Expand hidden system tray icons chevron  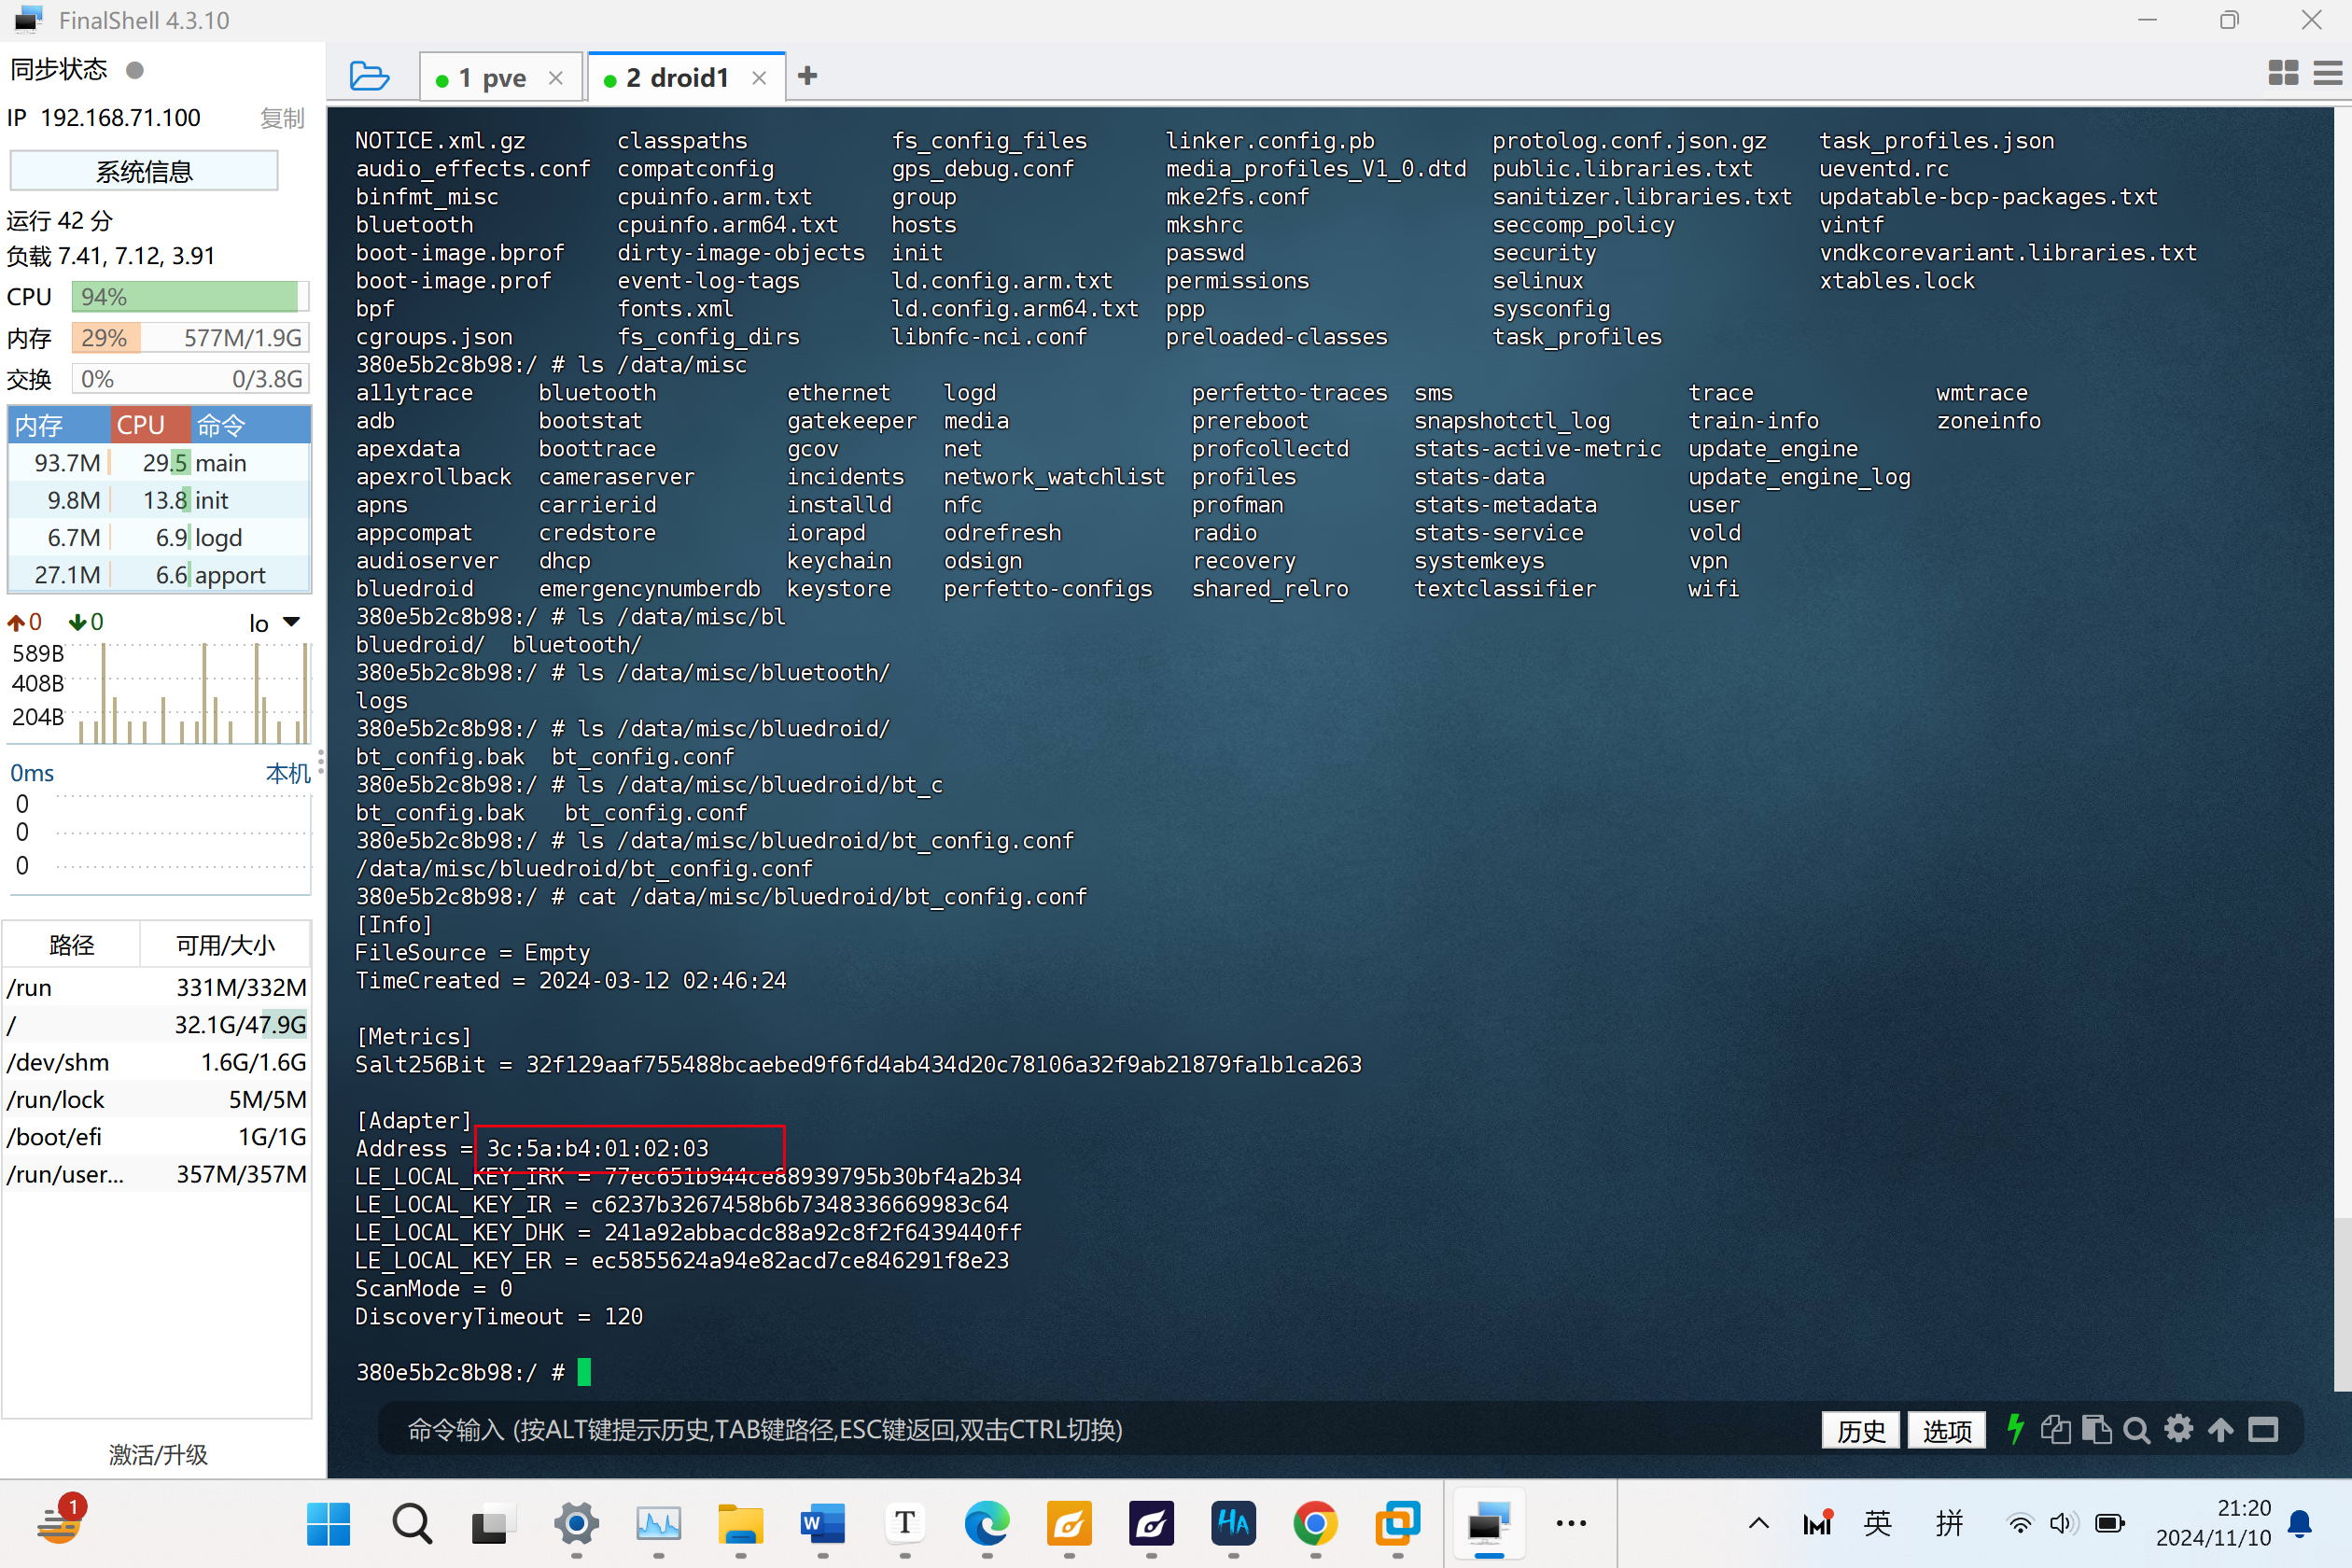coord(1758,1523)
